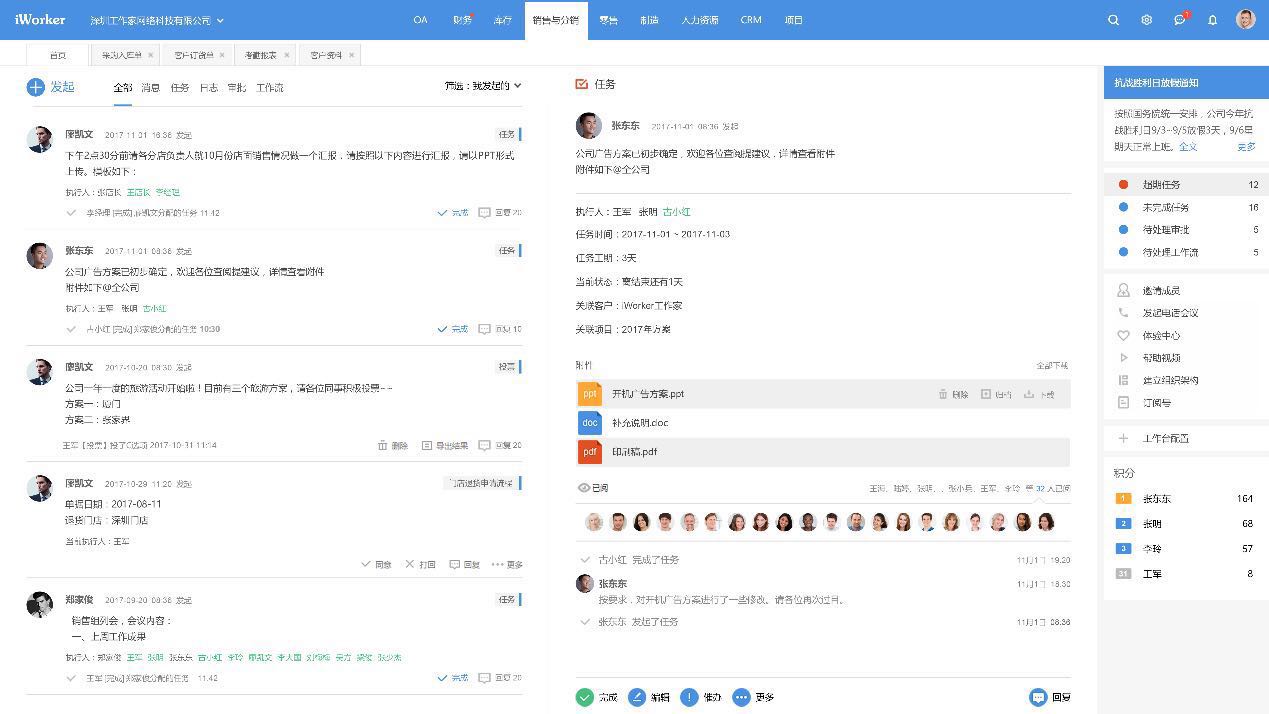Close the 客户订货单 tab
This screenshot has height=714, width=1269.
pos(222,55)
